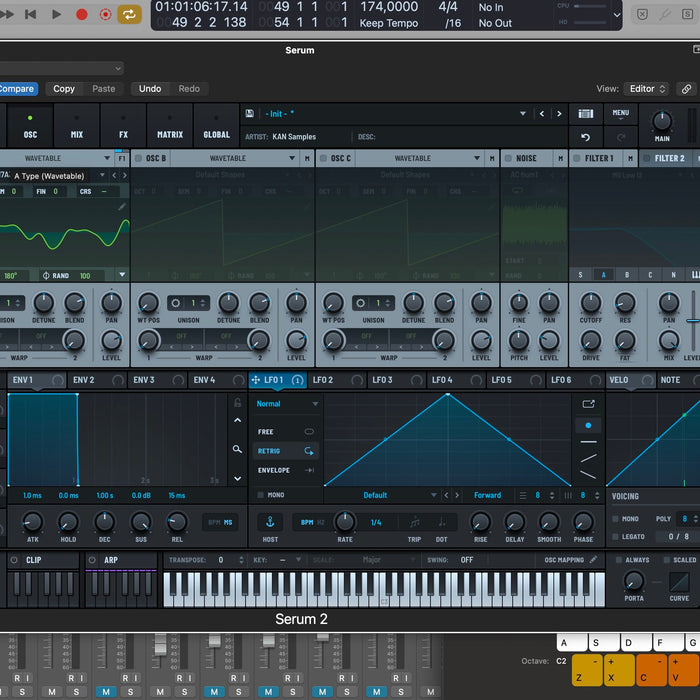Switch to the FX tab
This screenshot has height=700, width=700.
pyautogui.click(x=123, y=126)
